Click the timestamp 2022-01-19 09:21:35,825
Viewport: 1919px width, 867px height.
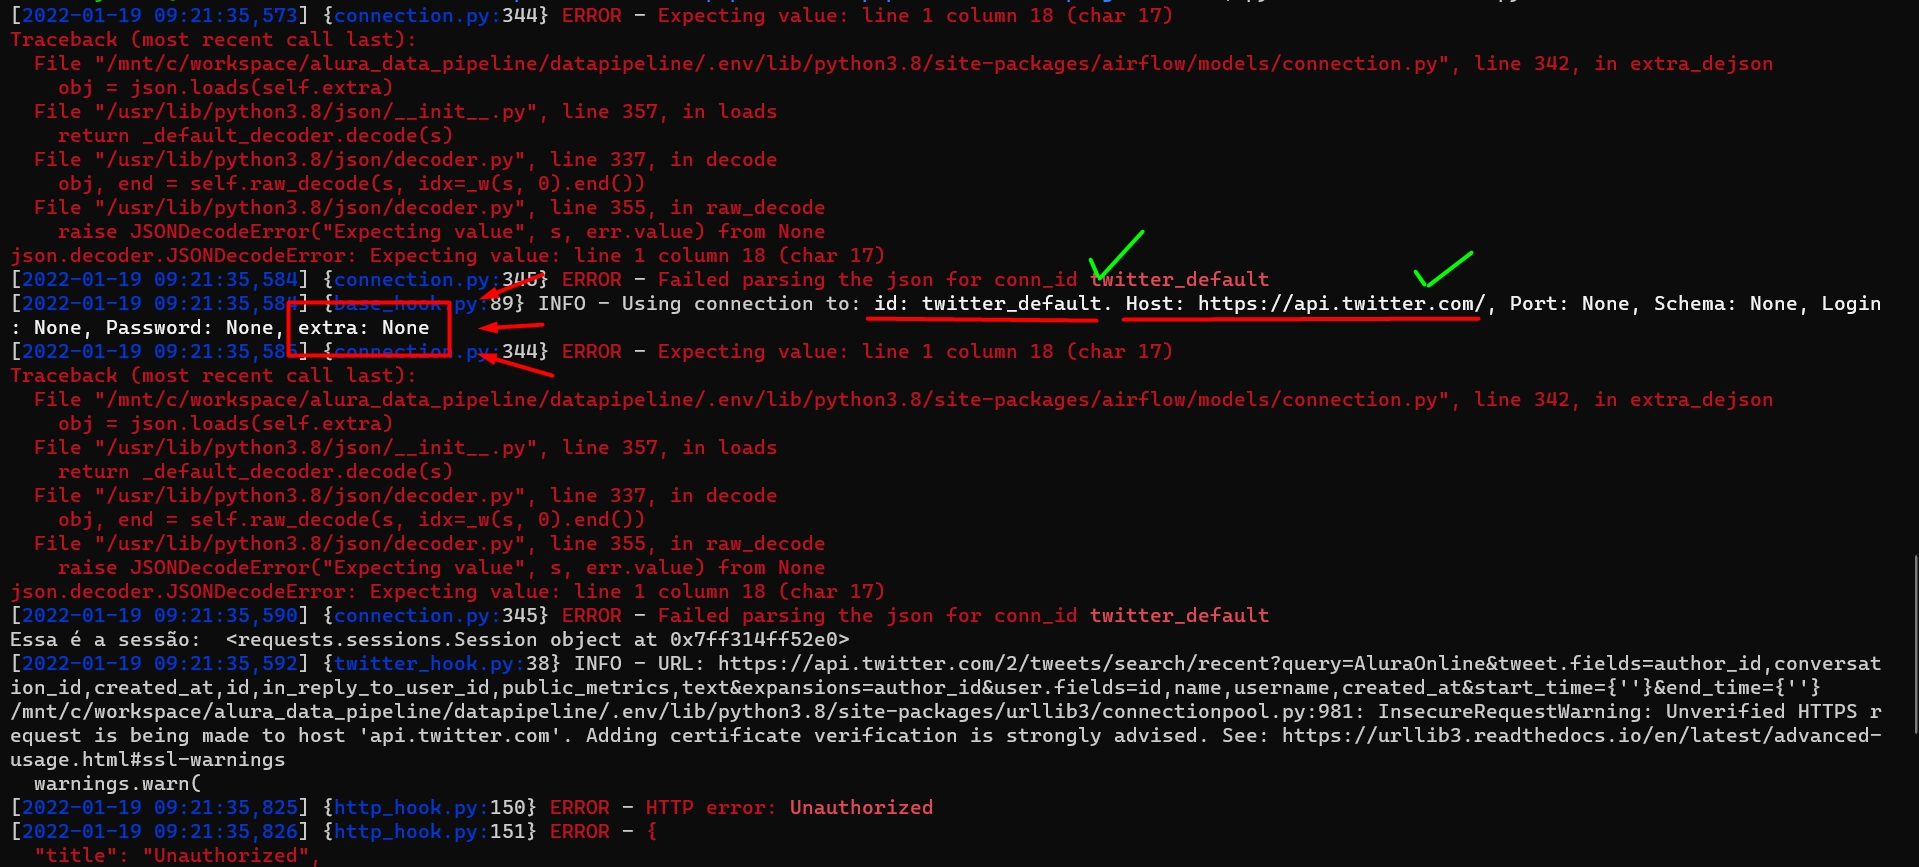point(160,807)
